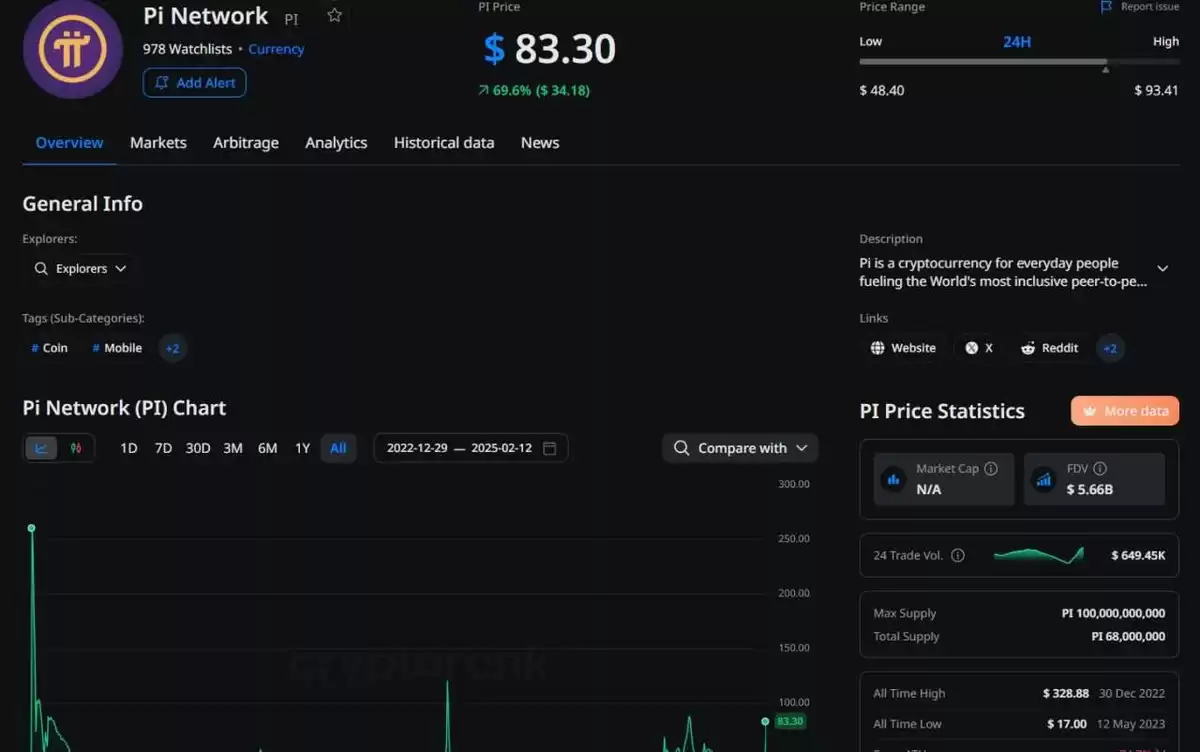Click the date range input field
Screen dimensions: 1200x752
coord(471,448)
